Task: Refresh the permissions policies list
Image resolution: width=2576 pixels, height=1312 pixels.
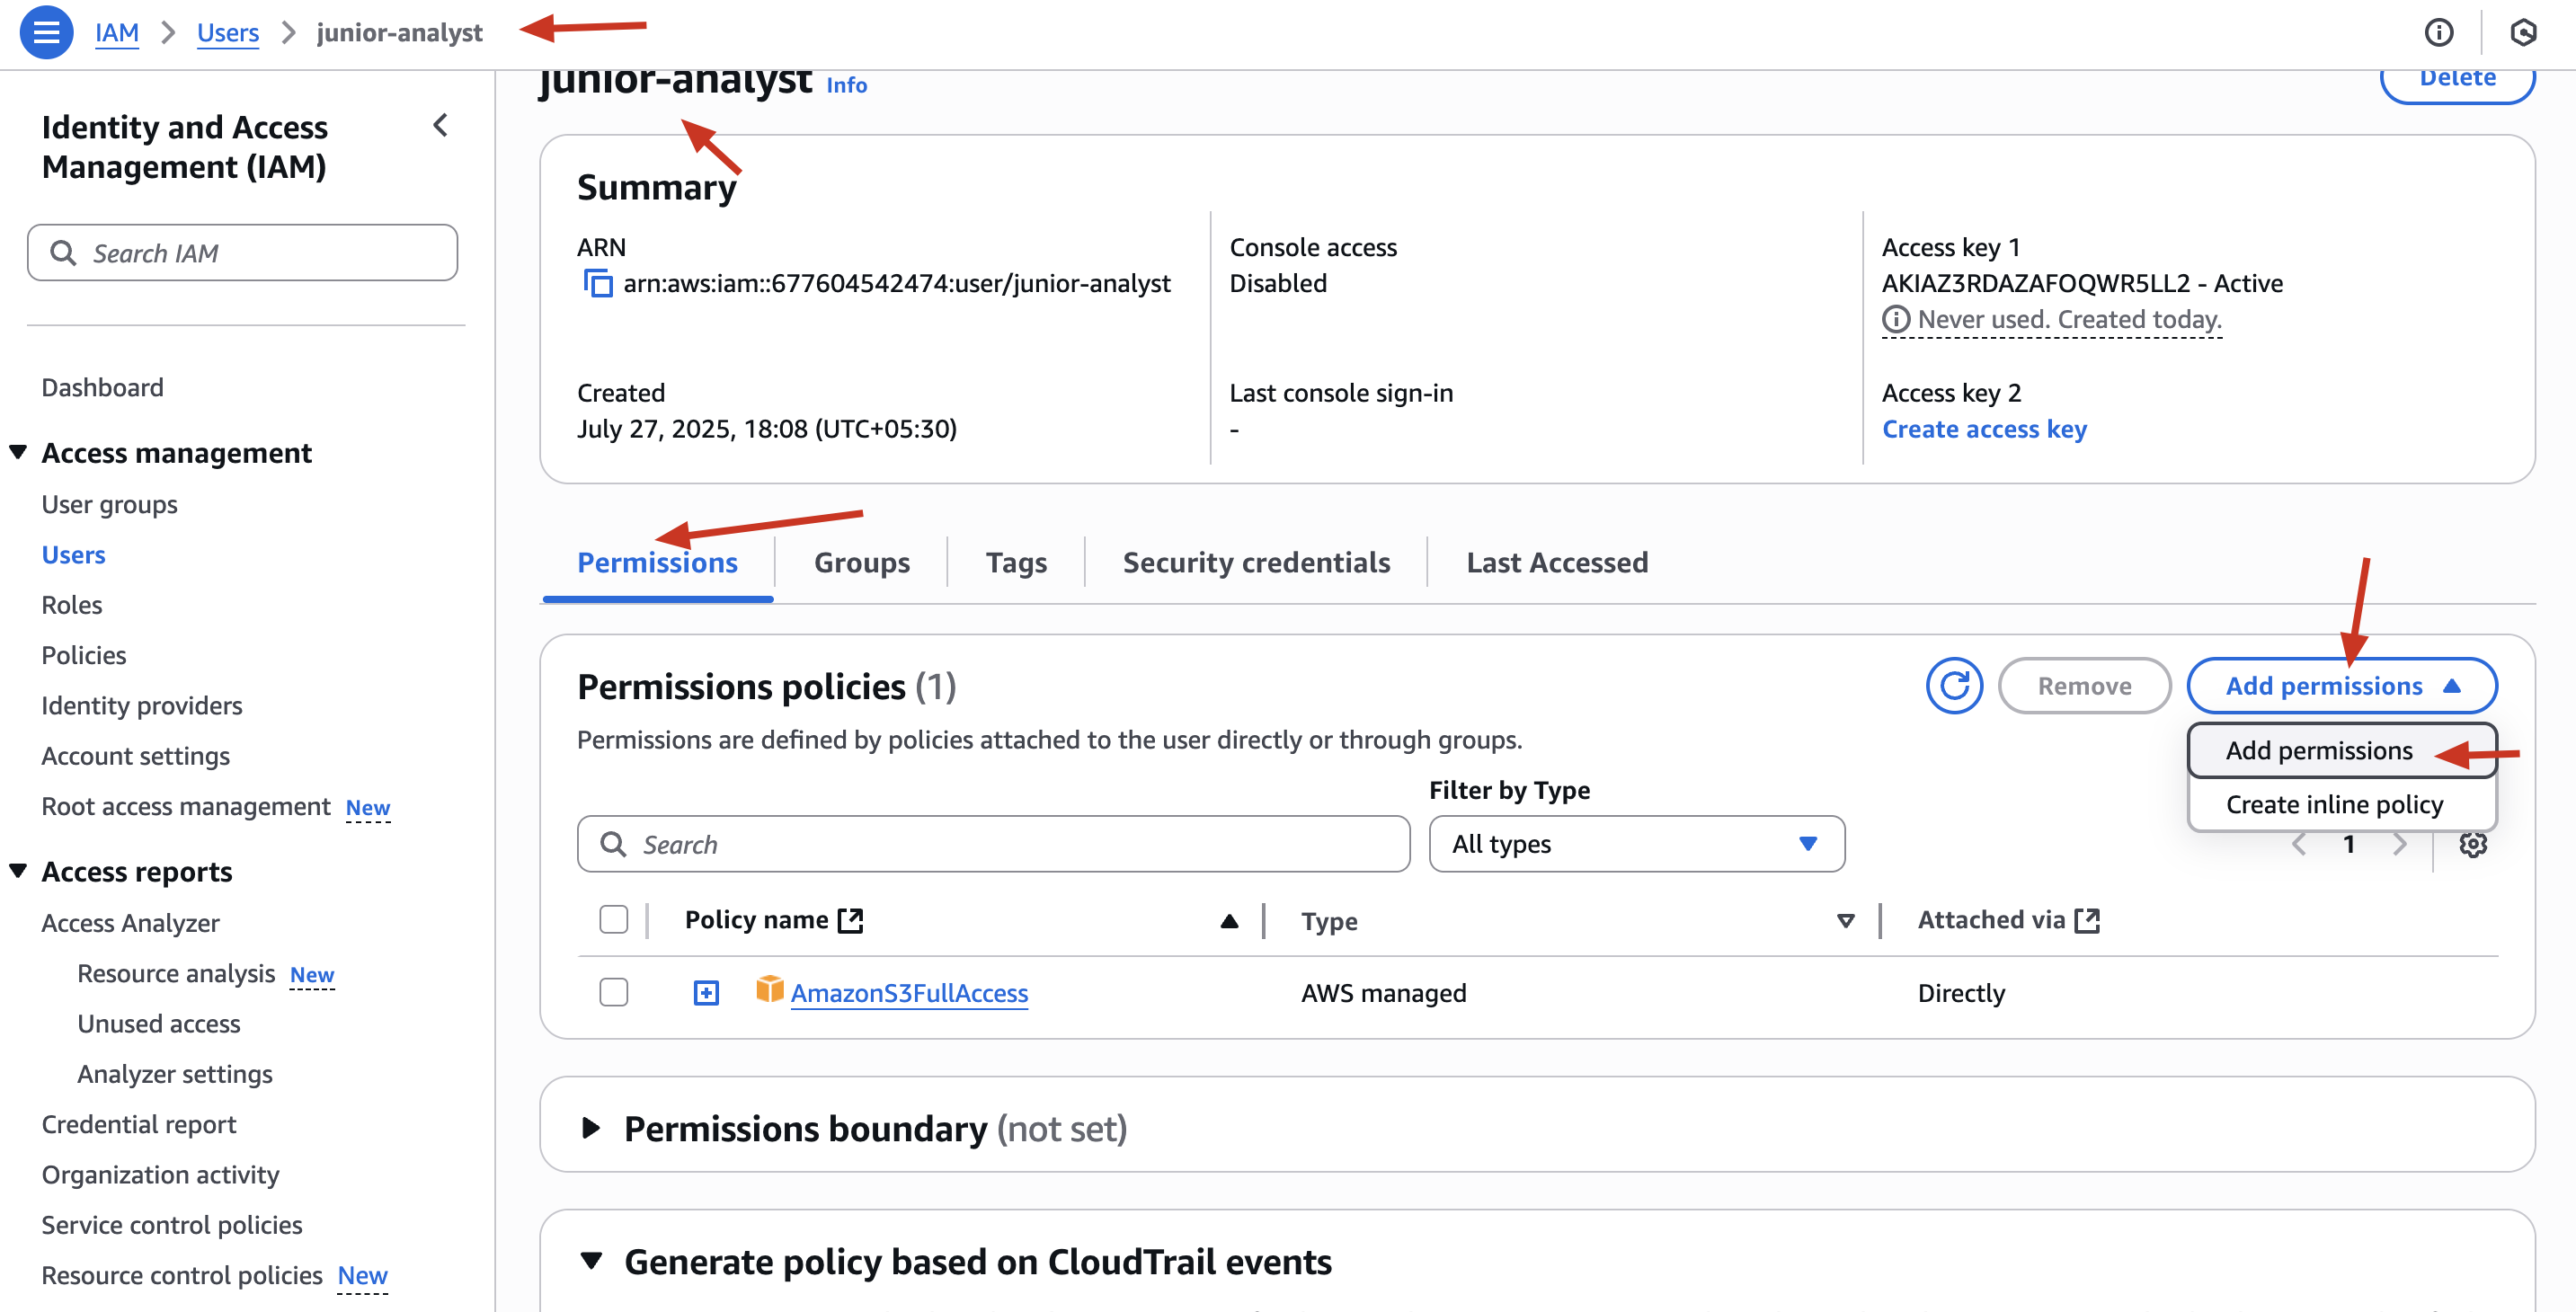Action: click(x=1954, y=686)
